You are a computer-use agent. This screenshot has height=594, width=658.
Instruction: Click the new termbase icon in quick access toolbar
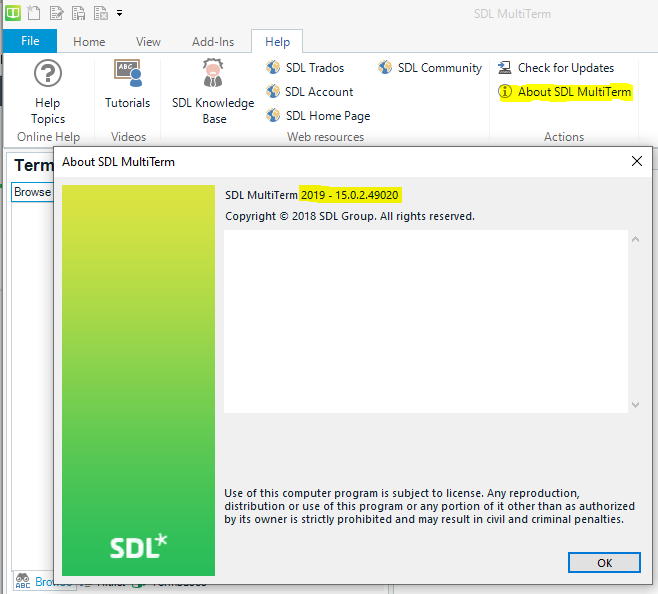(x=34, y=13)
